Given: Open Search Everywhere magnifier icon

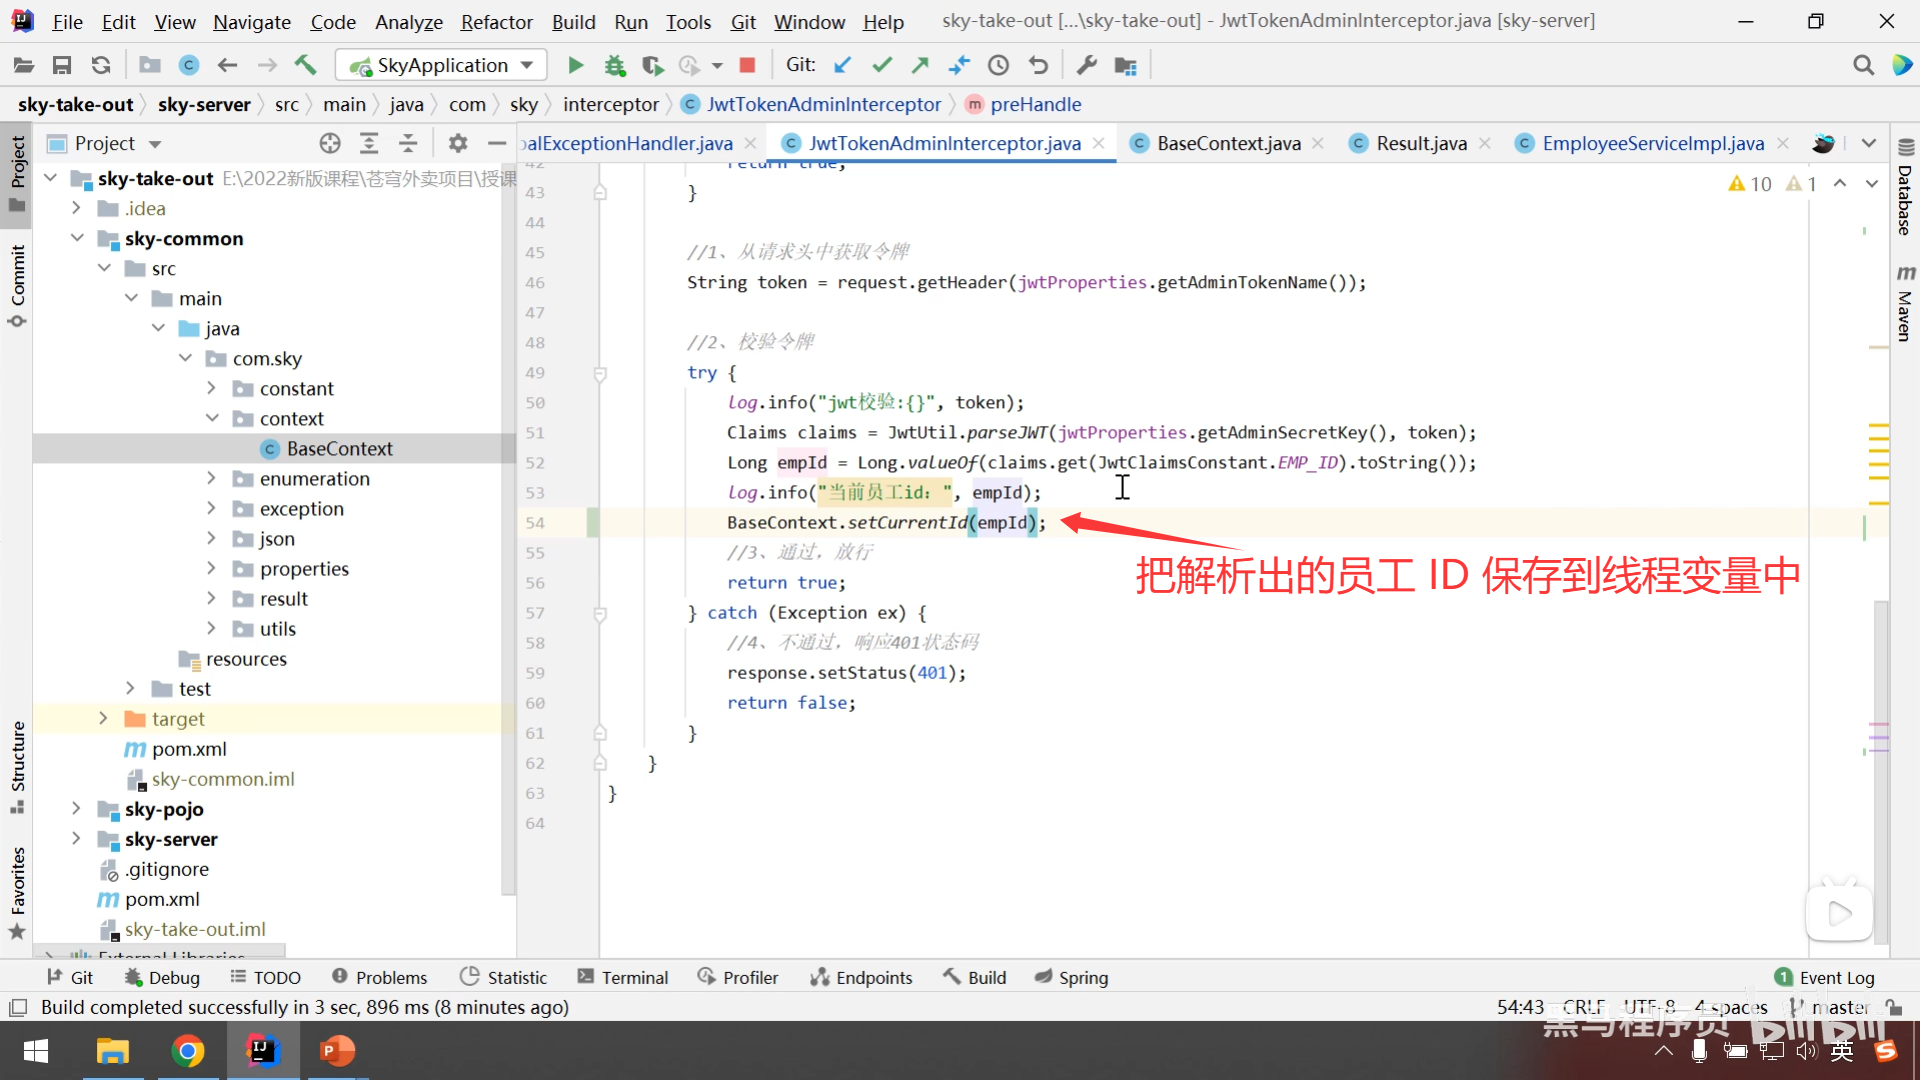Looking at the screenshot, I should pos(1863,65).
